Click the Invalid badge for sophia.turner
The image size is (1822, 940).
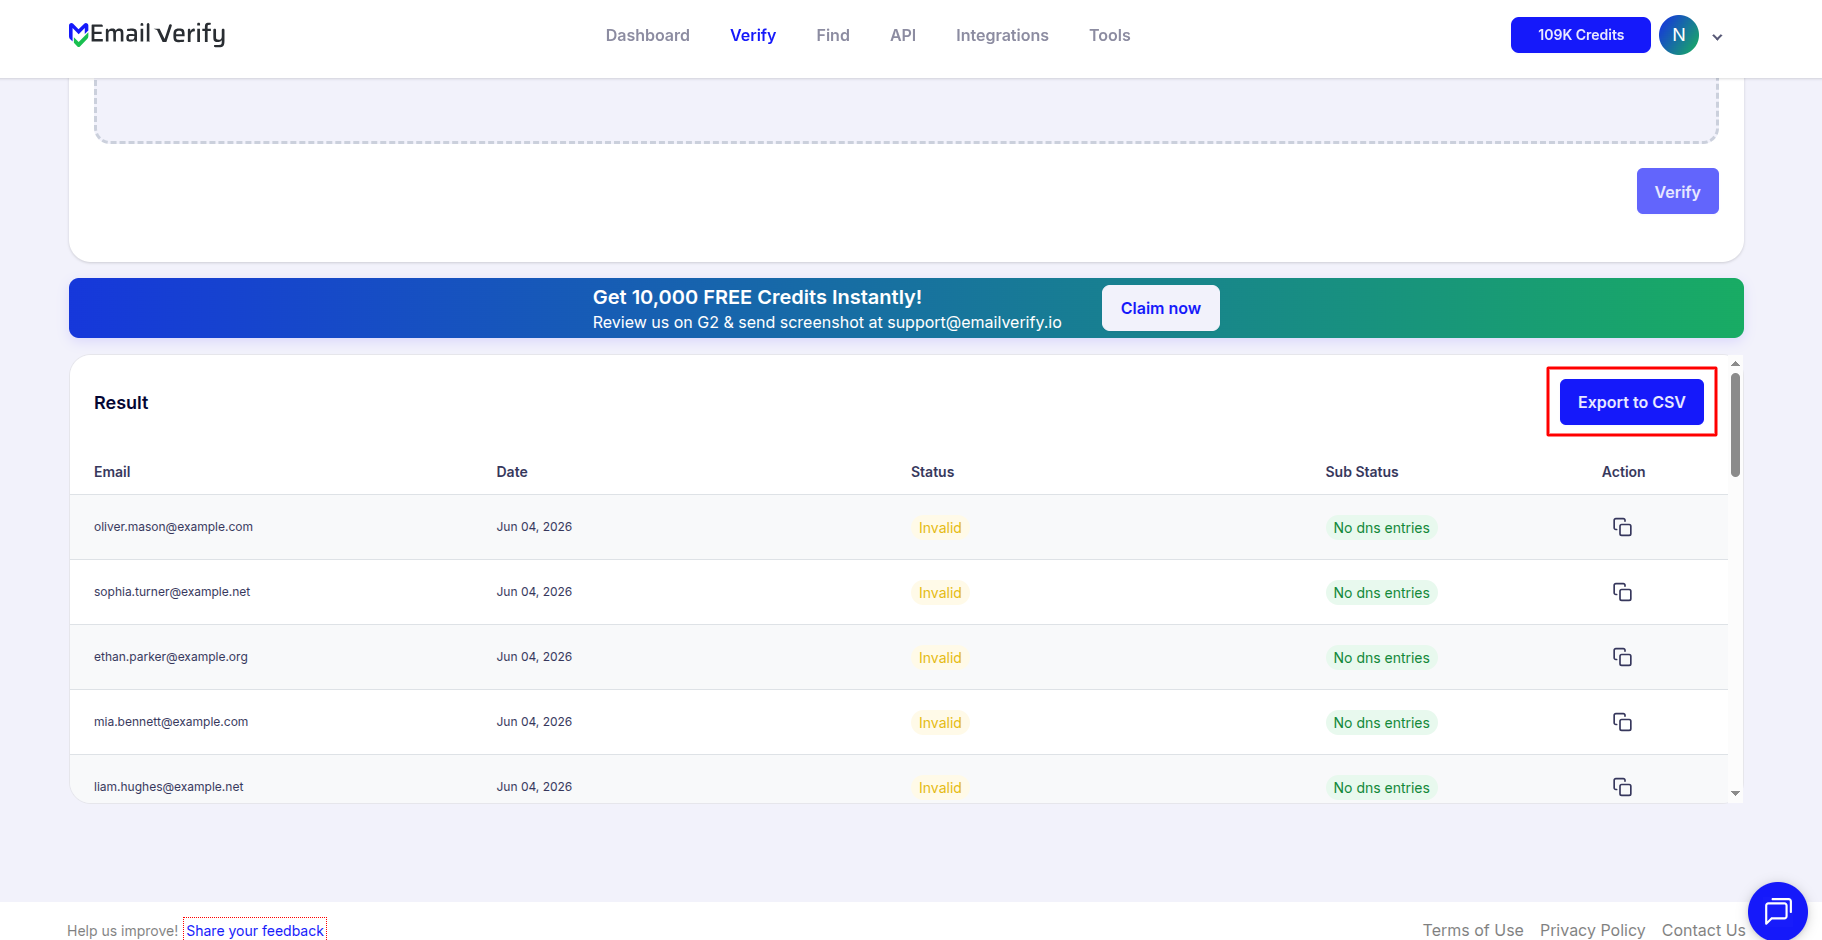[x=940, y=593]
